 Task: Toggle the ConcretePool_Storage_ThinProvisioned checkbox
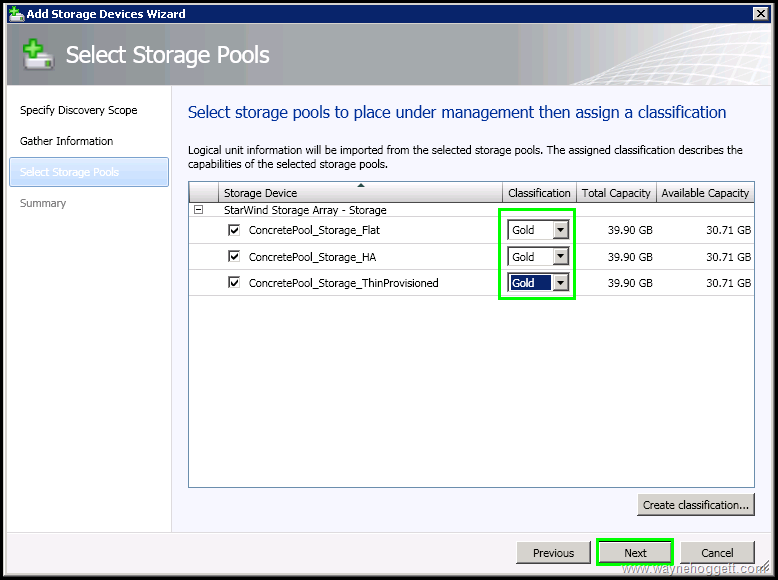[234, 283]
